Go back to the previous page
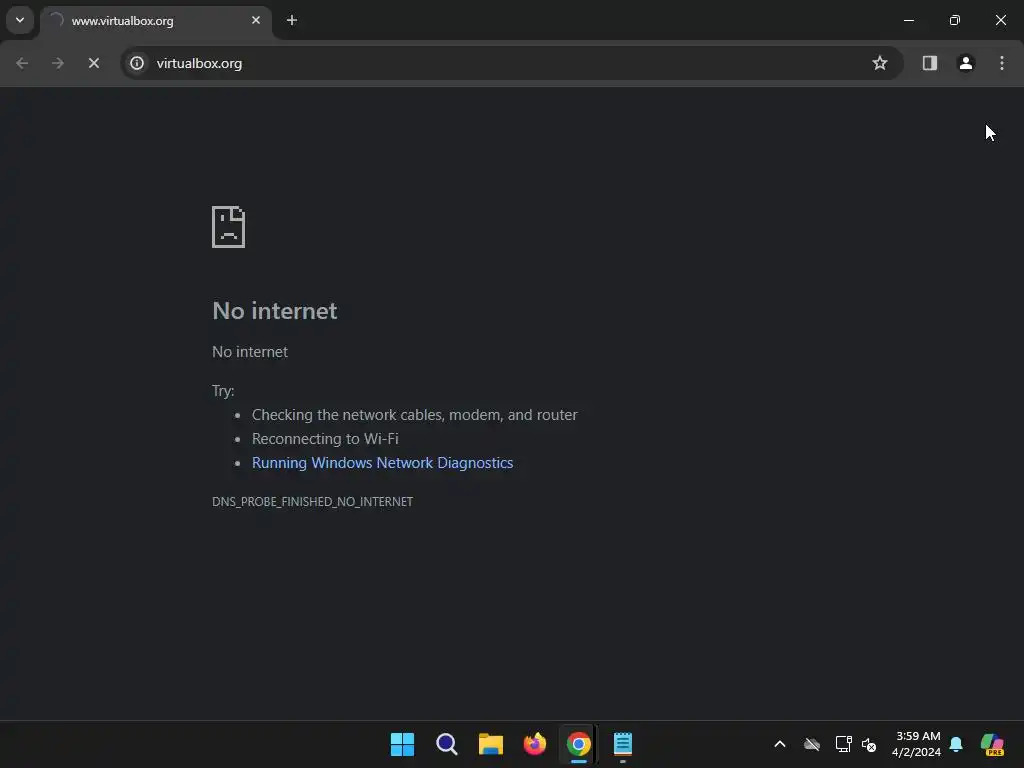The image size is (1024, 768). tap(22, 63)
